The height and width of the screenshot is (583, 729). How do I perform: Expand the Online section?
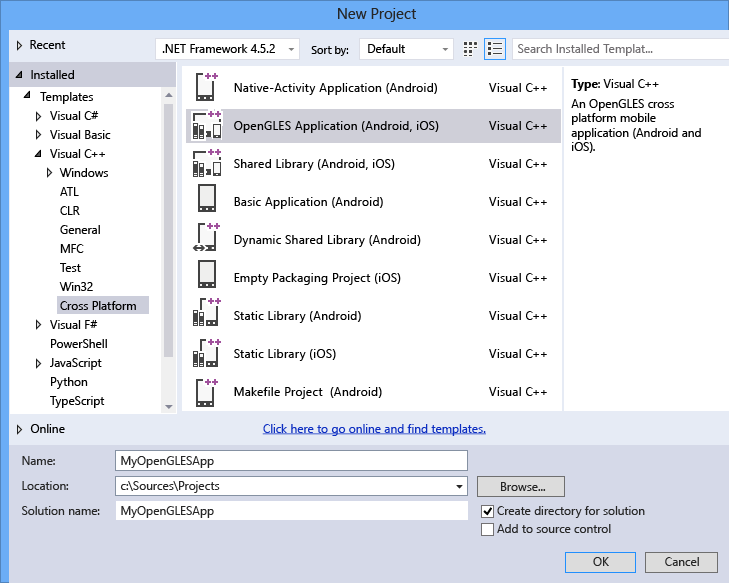[19, 429]
